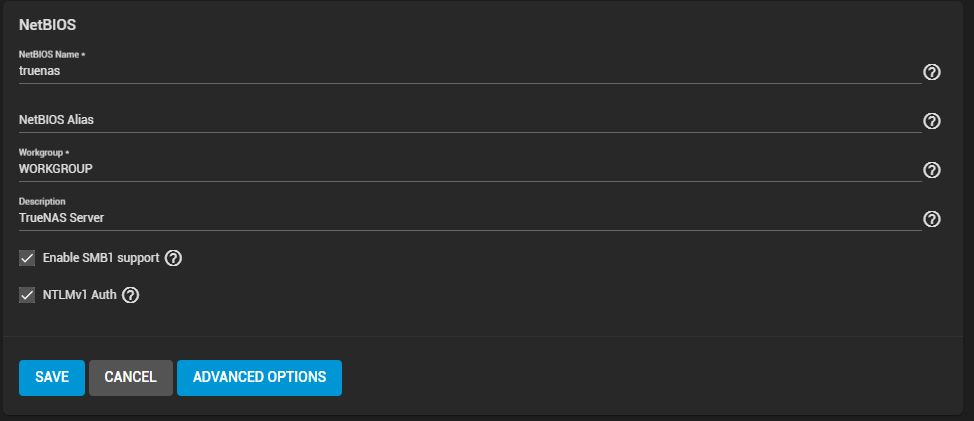Open help icon beside Enable SMB1 support
974x421 pixels.
(173, 258)
